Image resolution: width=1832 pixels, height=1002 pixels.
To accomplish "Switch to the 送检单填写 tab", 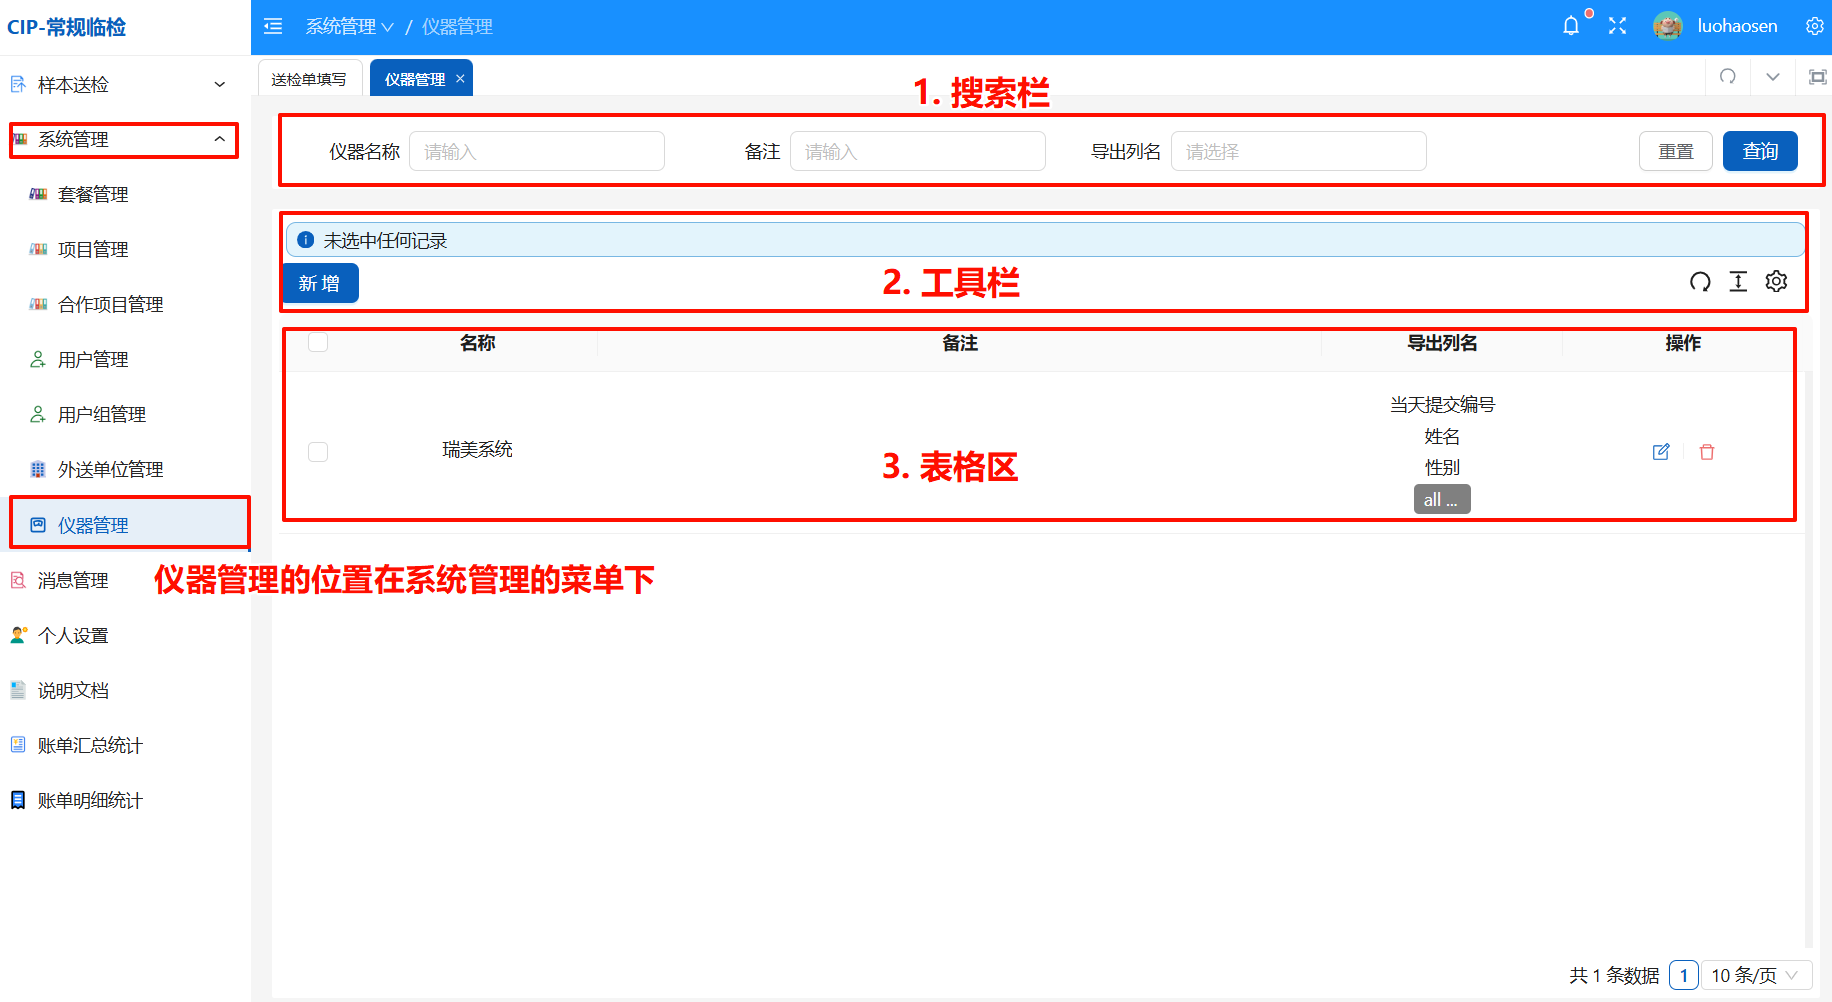I will [309, 79].
